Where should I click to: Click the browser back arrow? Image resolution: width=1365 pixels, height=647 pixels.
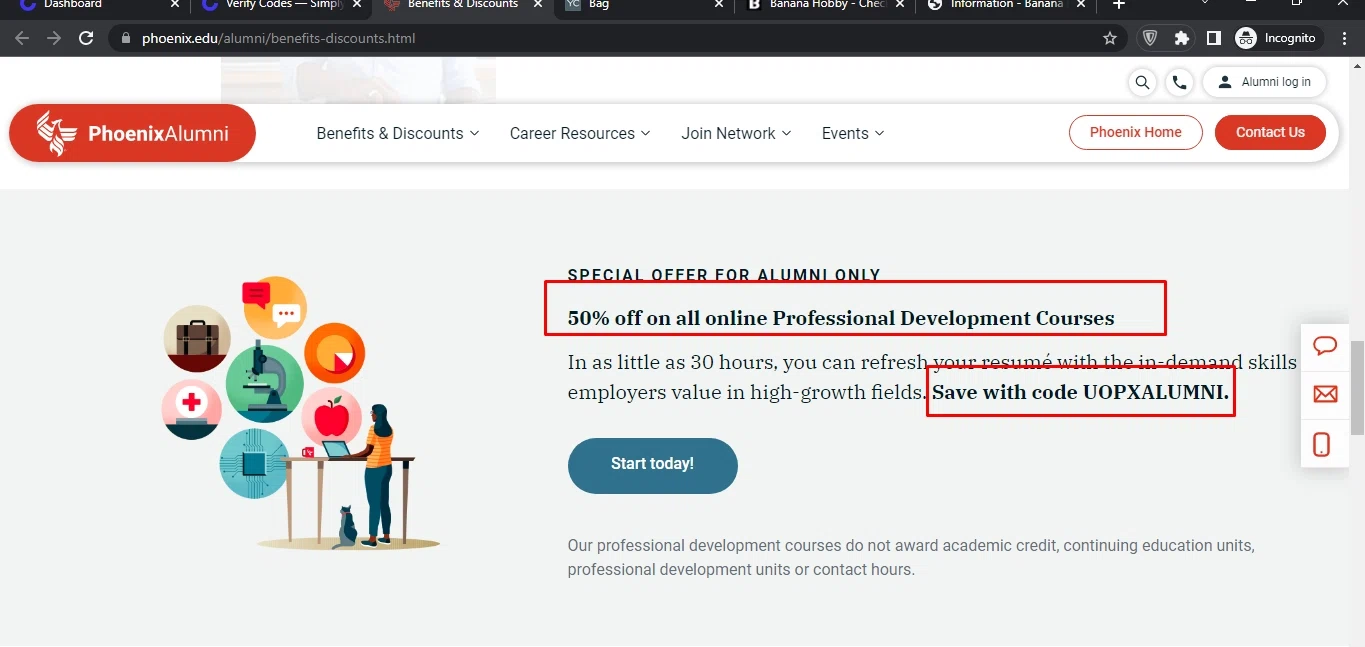coord(22,38)
